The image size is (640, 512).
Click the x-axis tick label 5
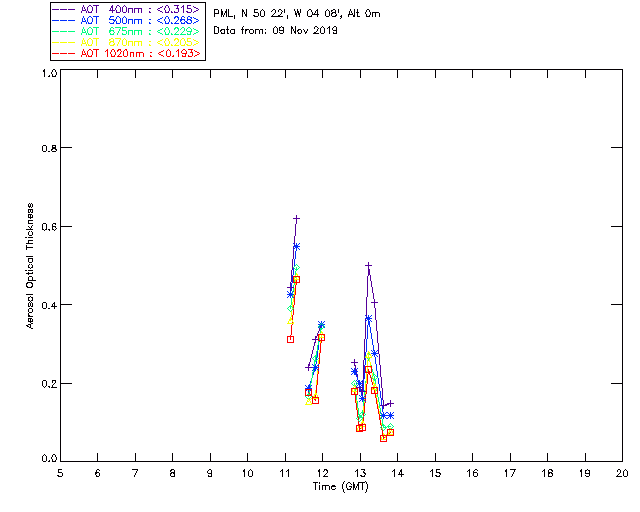(x=60, y=474)
